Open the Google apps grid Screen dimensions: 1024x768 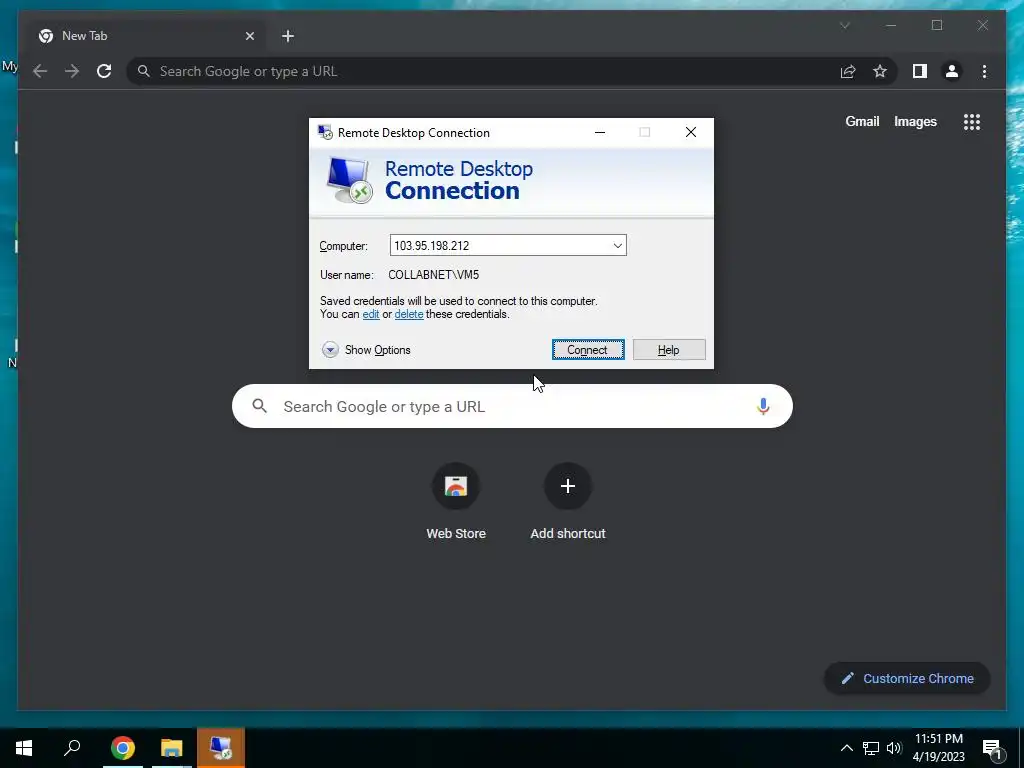coord(972,121)
